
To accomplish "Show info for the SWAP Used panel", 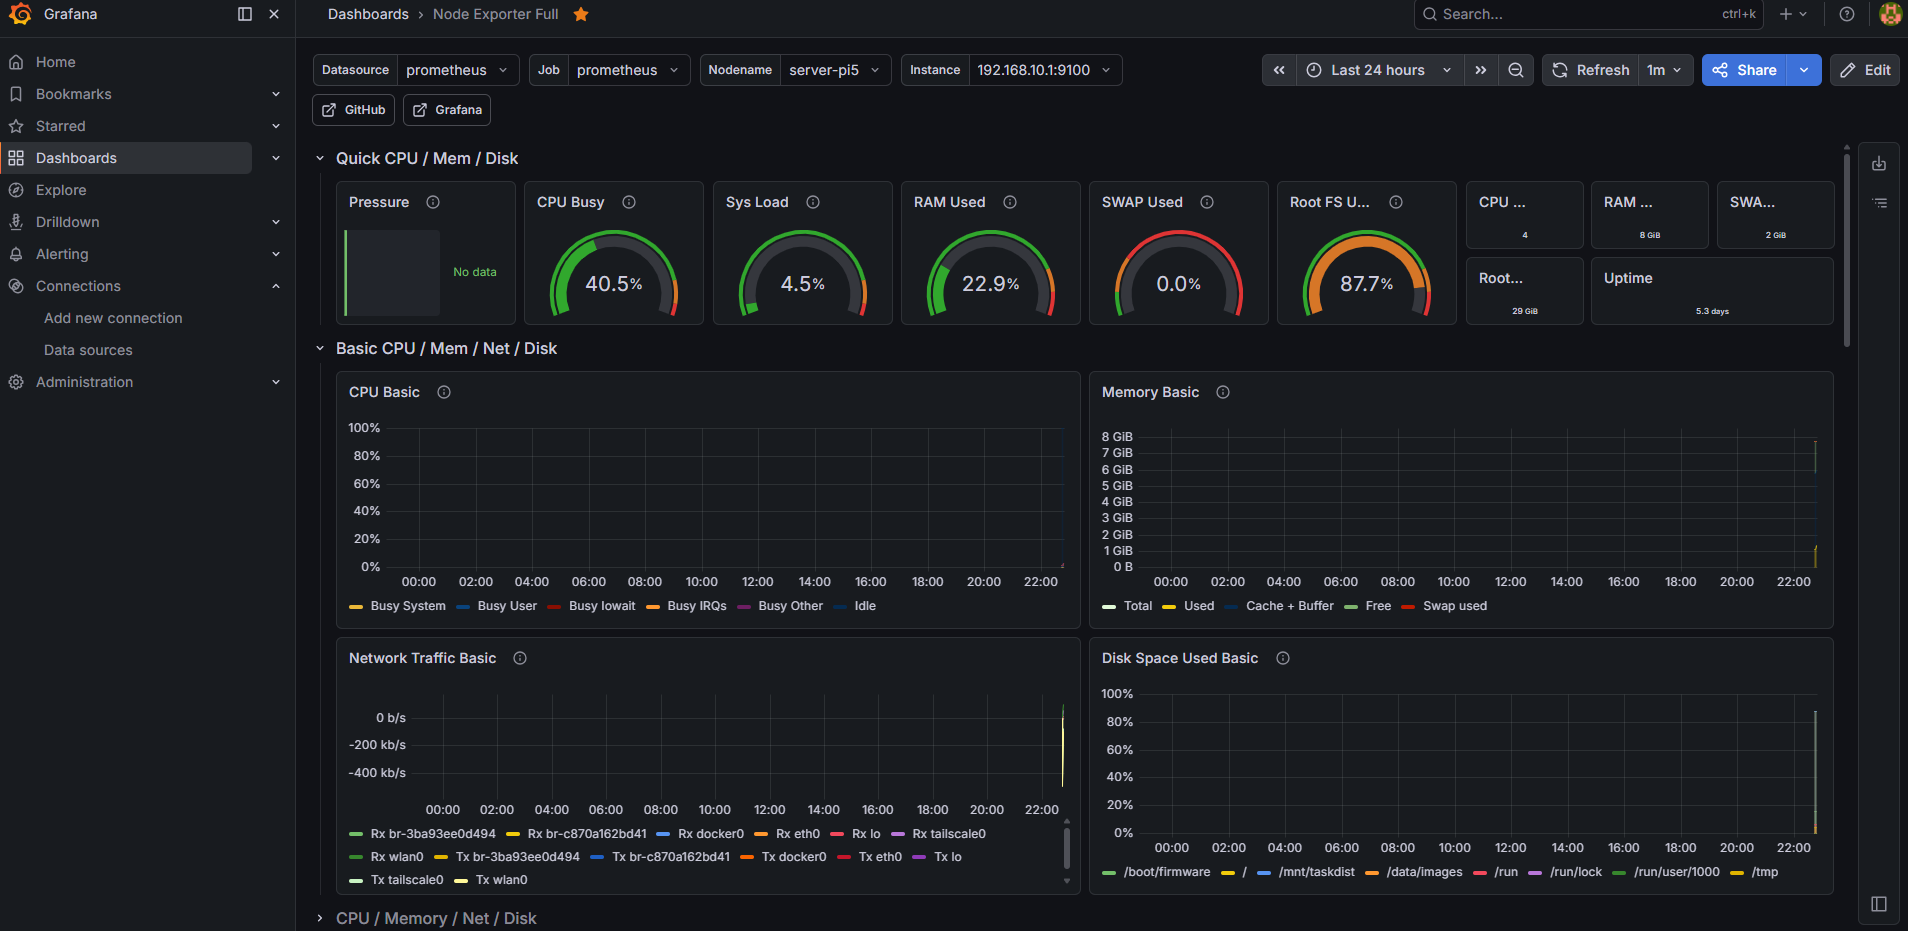I will point(1207,202).
